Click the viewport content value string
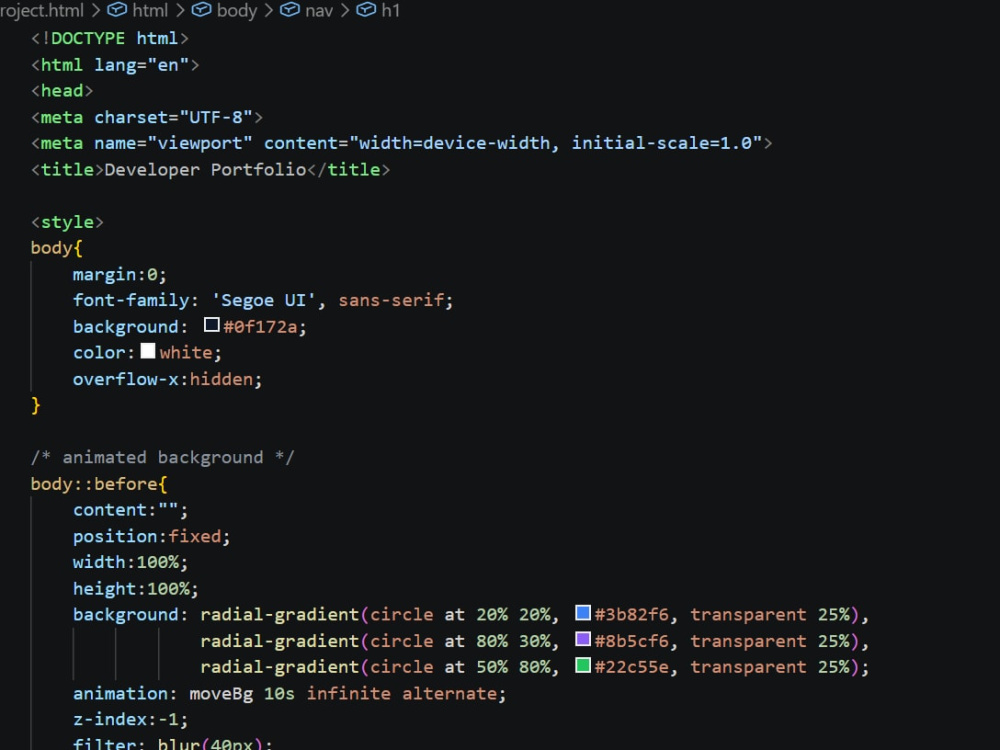1000x750 pixels. click(x=555, y=143)
